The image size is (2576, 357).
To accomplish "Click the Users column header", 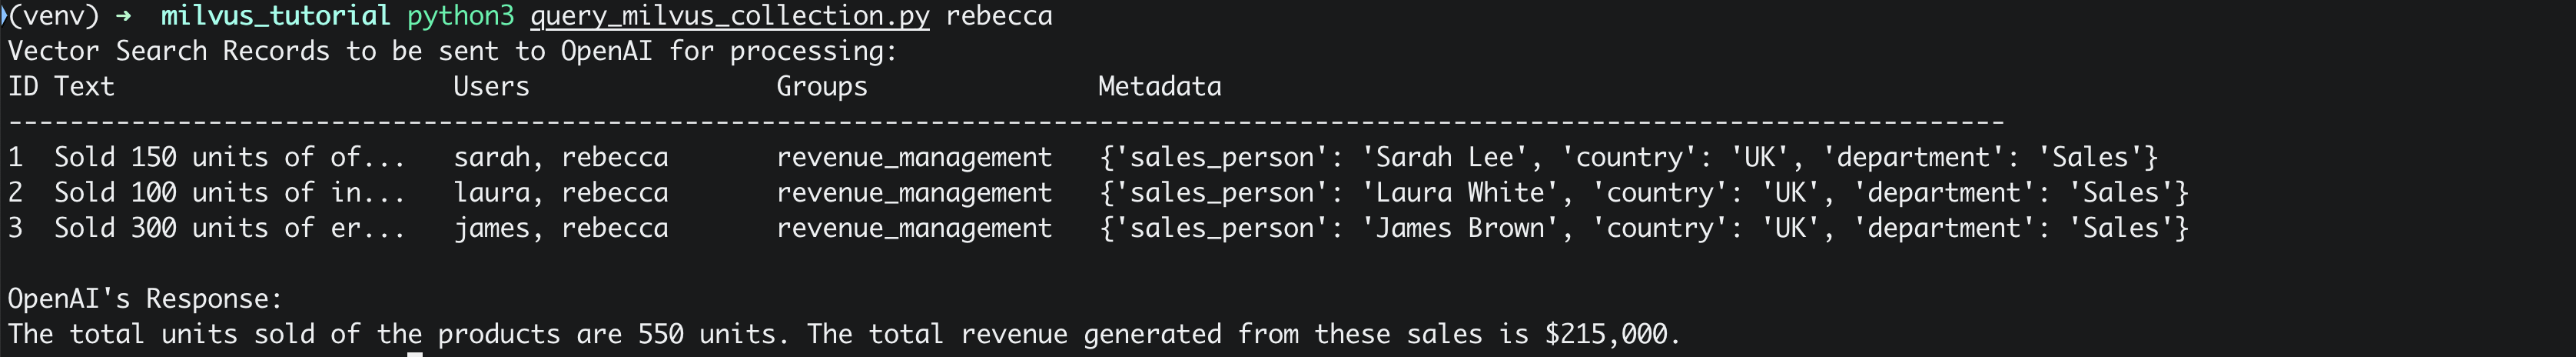I will tap(491, 87).
